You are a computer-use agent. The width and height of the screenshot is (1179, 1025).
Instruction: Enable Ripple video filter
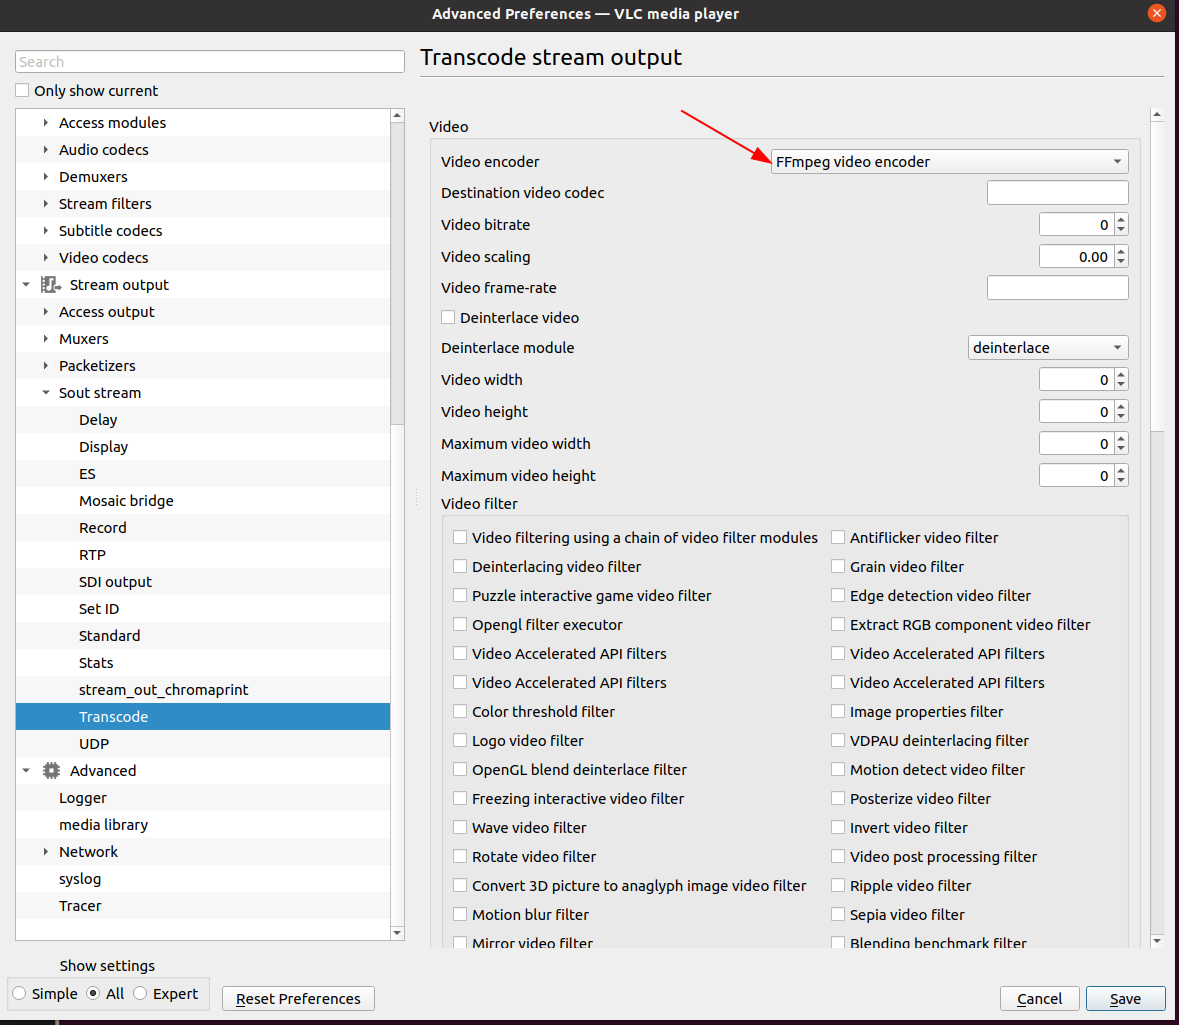838,885
